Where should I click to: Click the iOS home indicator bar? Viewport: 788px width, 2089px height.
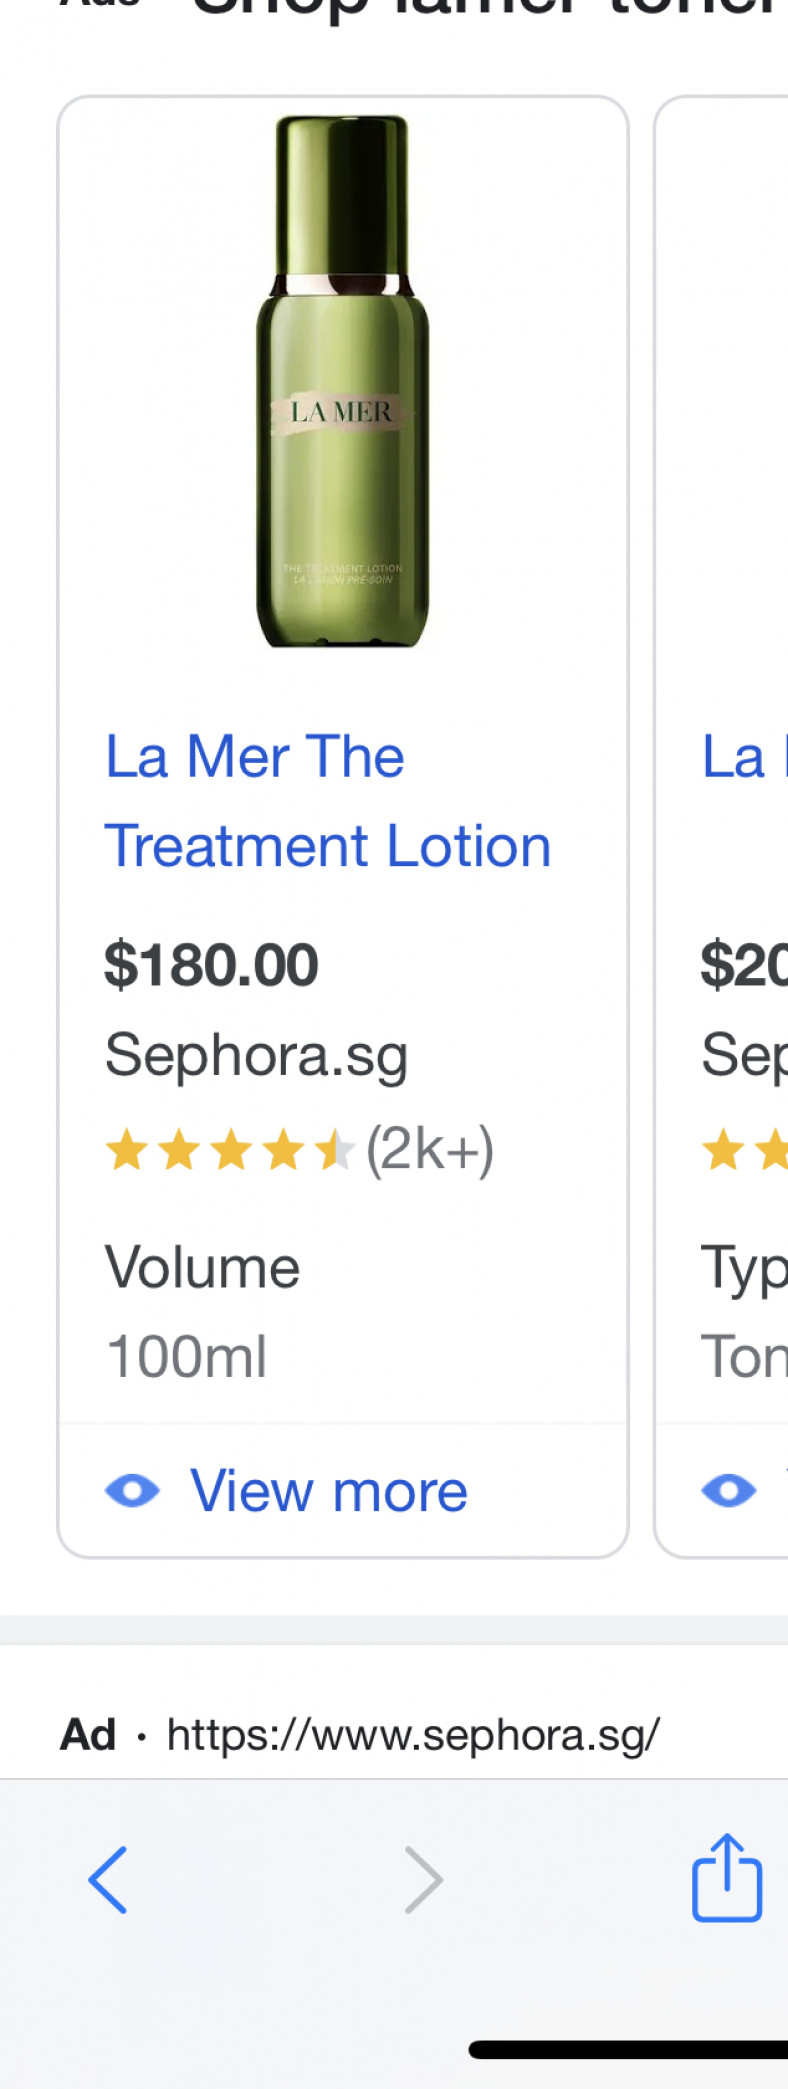(x=628, y=2050)
